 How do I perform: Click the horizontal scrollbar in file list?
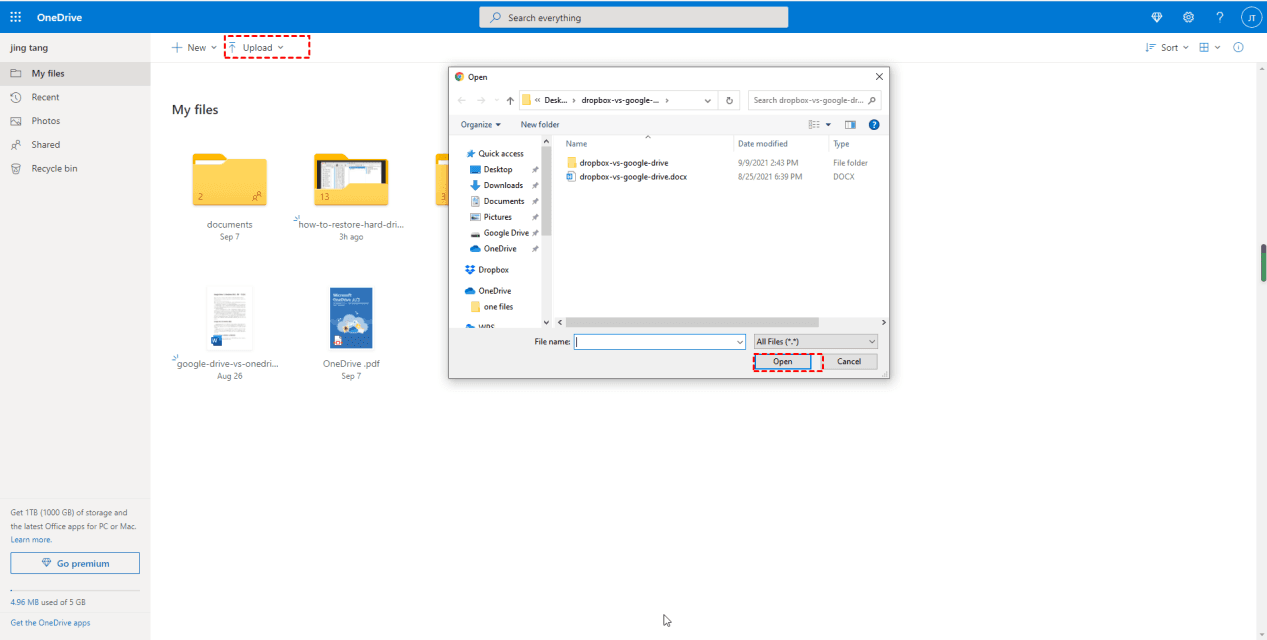click(x=690, y=322)
